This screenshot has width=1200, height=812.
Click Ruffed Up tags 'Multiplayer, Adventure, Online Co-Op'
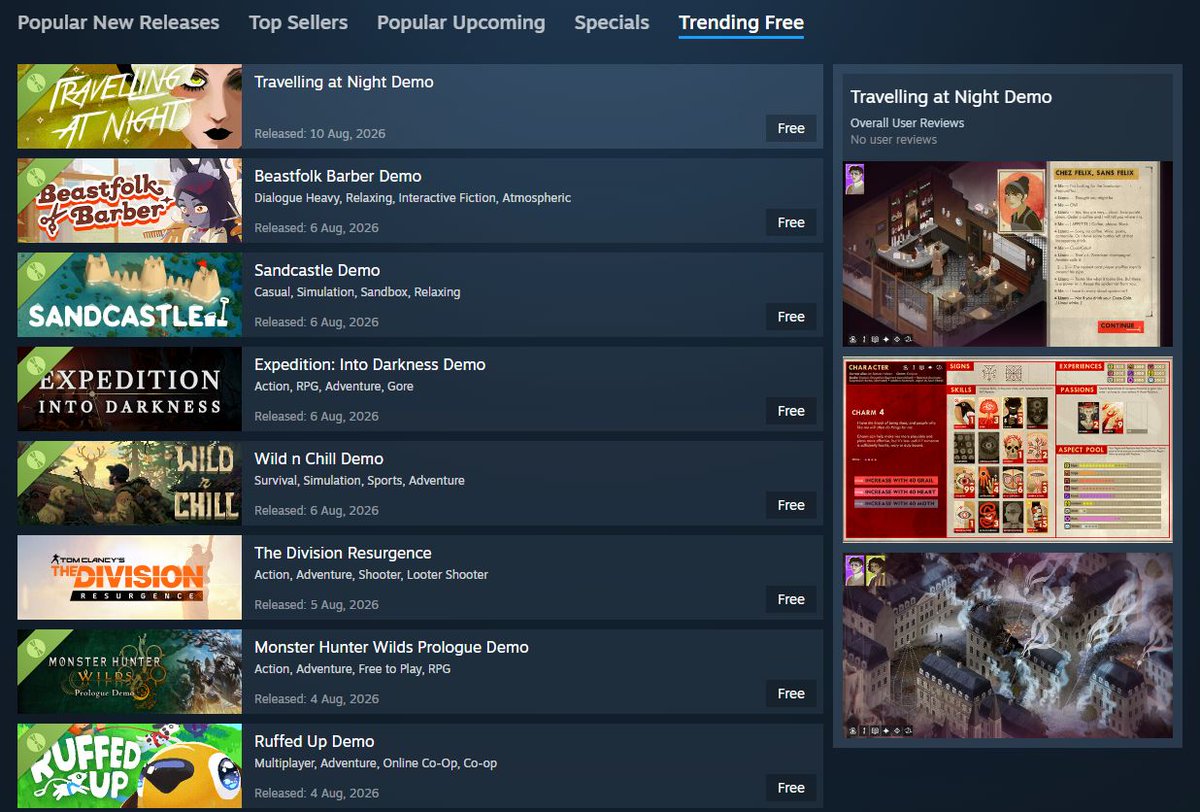click(x=356, y=763)
